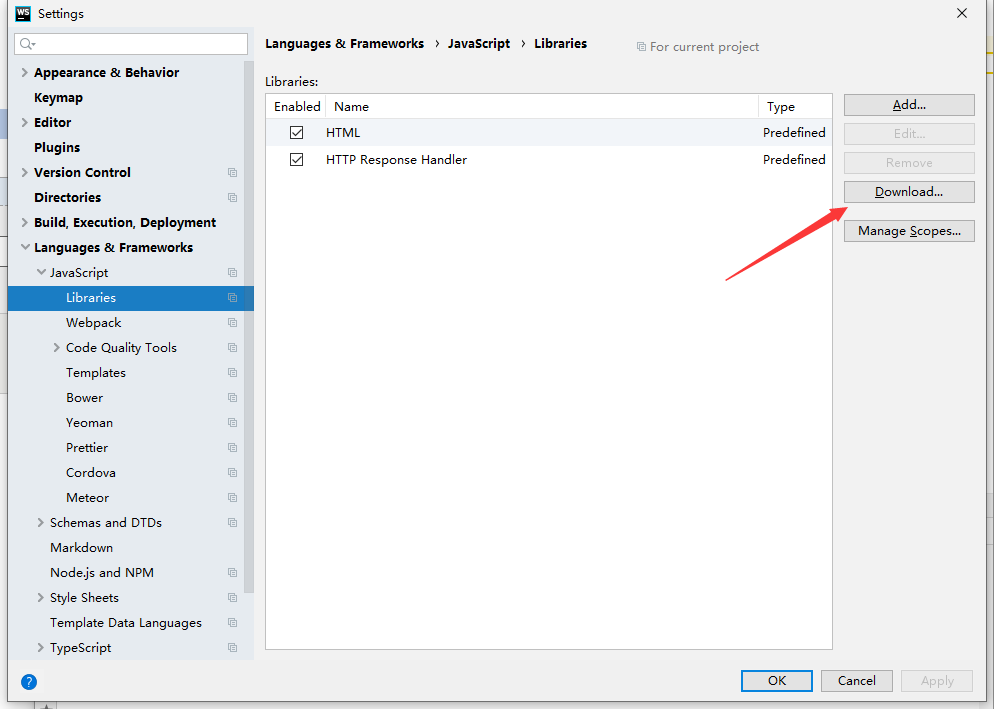Click the vertical scrollbar of settings tree
The height and width of the screenshot is (709, 994).
248,327
